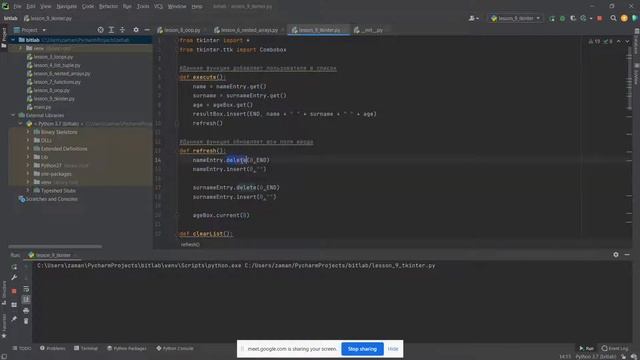Expand Binary Skeletons folder
This screenshot has width=640, height=360.
click(x=28, y=132)
